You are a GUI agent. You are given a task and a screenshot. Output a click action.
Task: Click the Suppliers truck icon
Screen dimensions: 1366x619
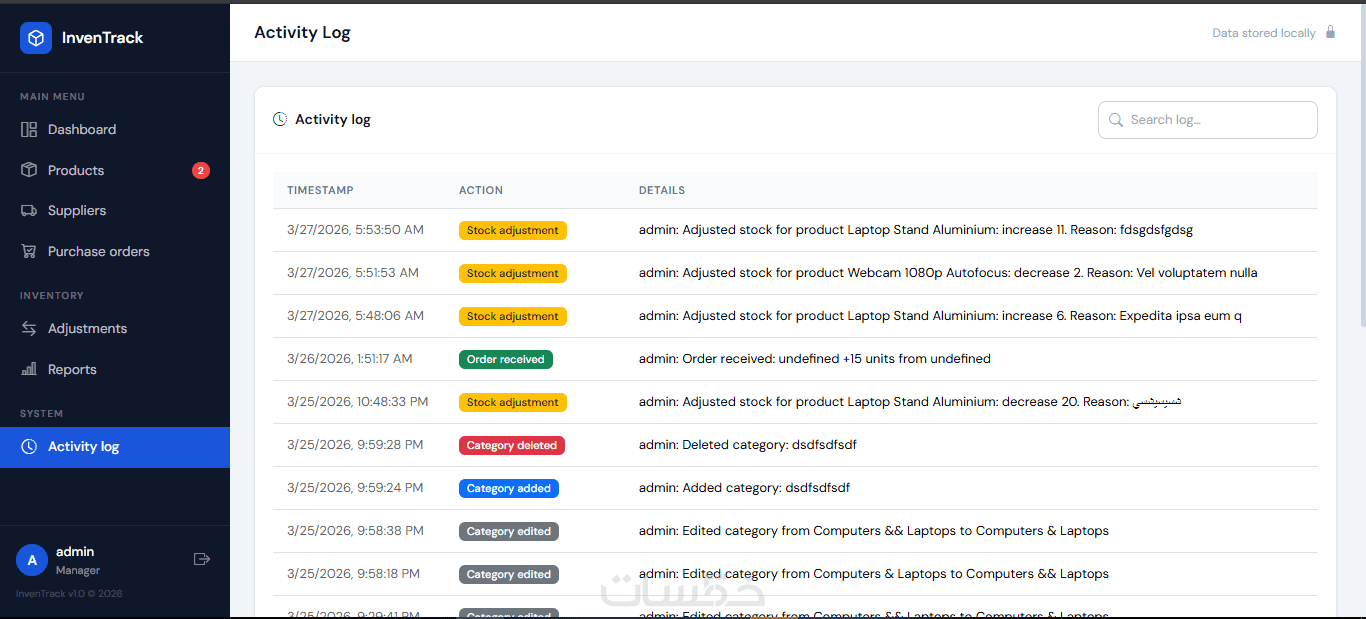[x=29, y=210]
